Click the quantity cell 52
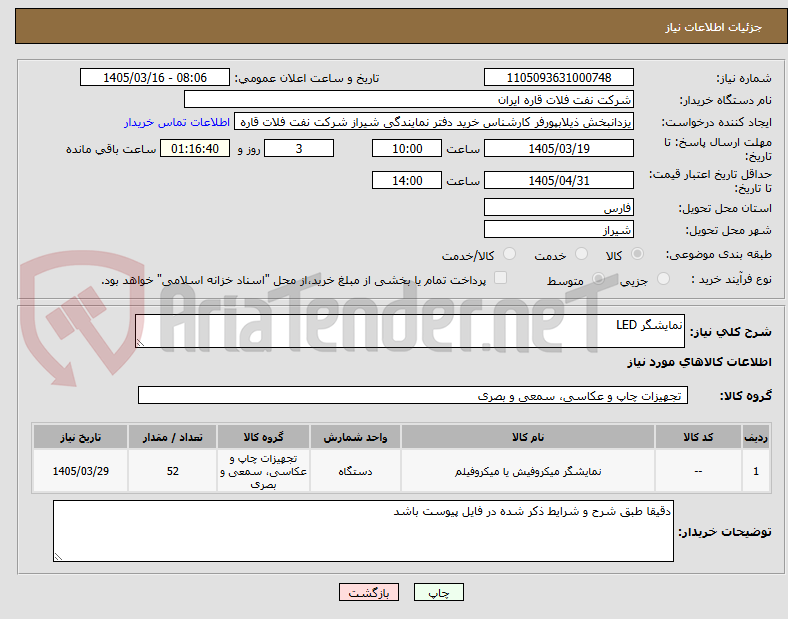Viewport: 788px width, 619px height. (x=172, y=471)
